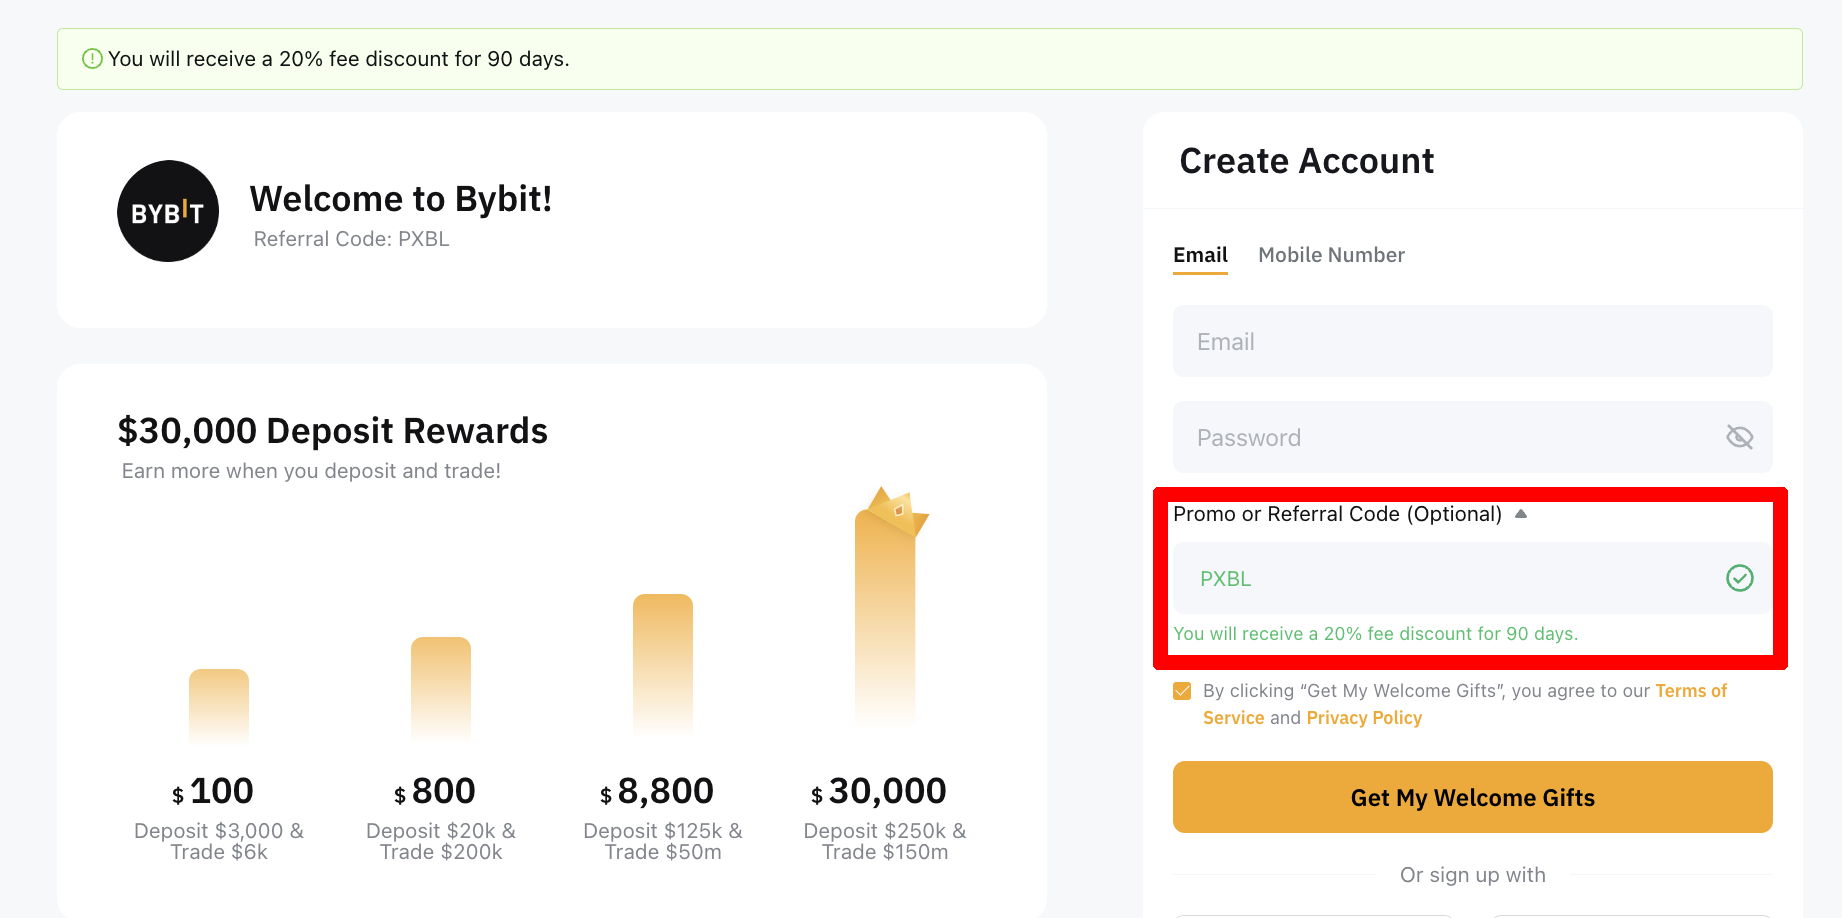Click the $8,800 reward bar

(x=663, y=666)
